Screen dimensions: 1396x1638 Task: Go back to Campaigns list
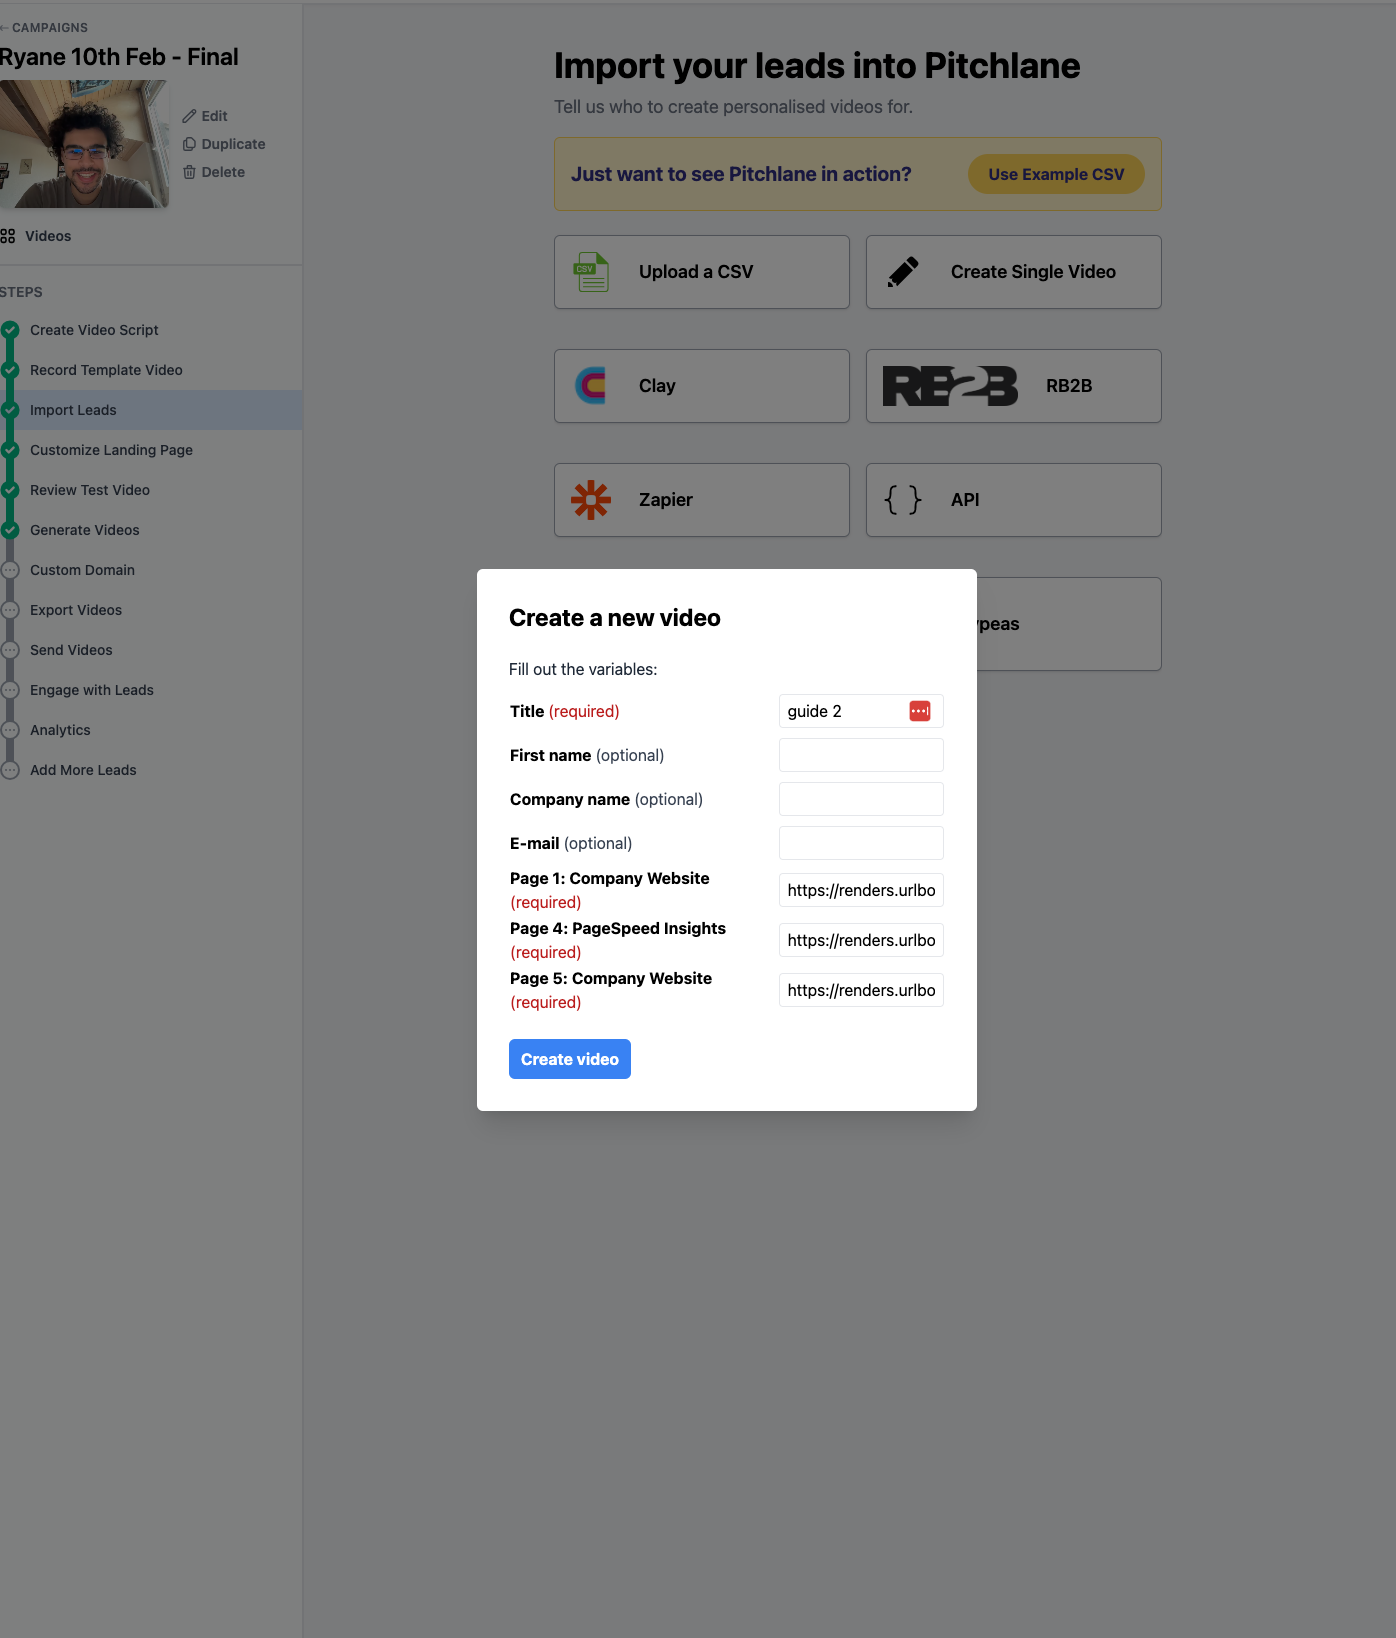(x=44, y=28)
